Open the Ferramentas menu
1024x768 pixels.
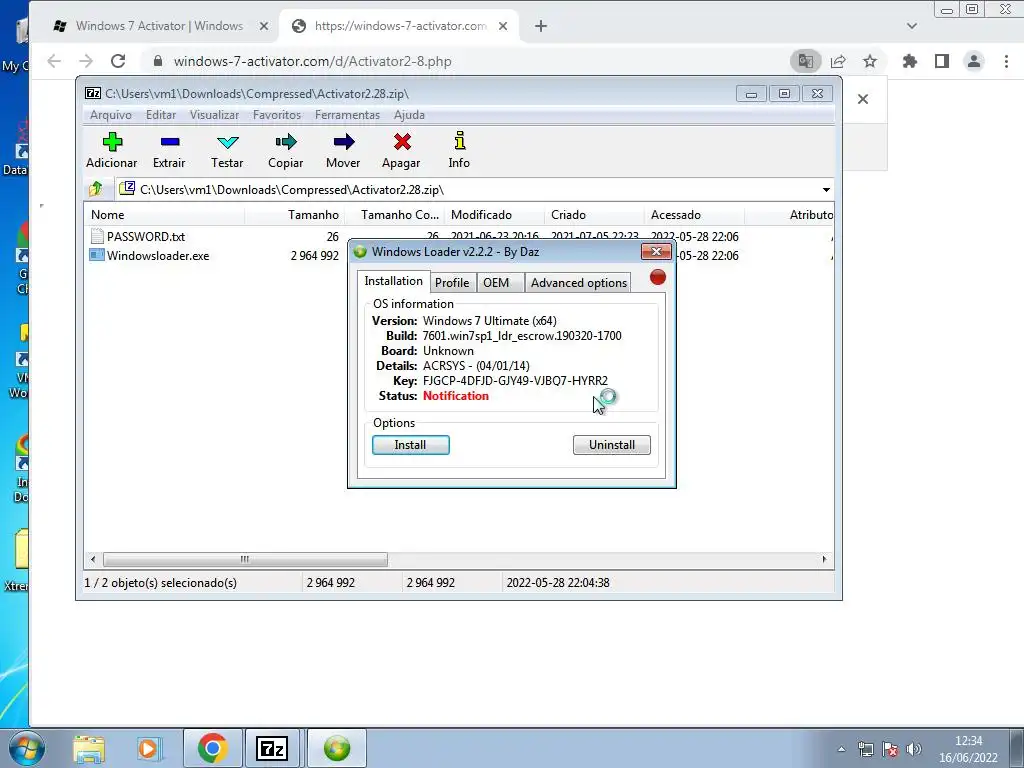click(x=347, y=115)
